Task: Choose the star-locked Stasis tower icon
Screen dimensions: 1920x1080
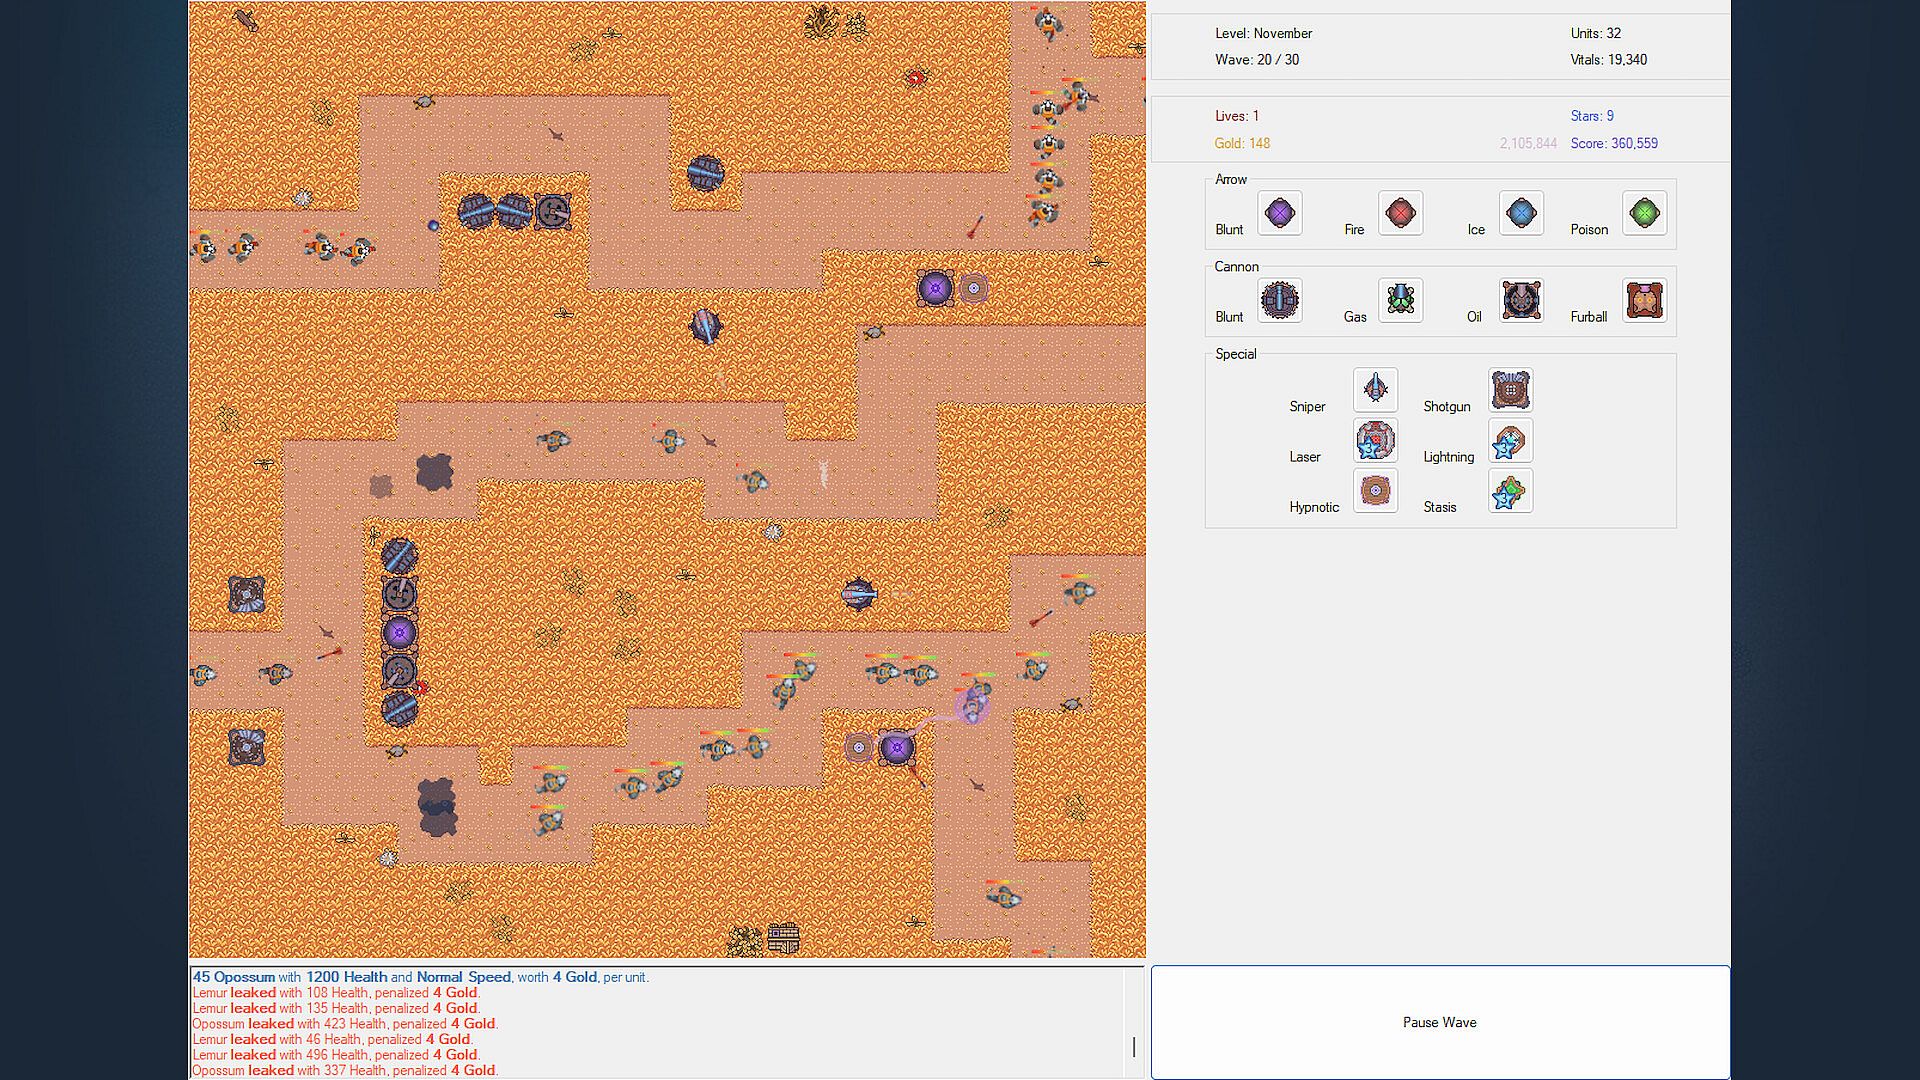Action: pyautogui.click(x=1510, y=491)
